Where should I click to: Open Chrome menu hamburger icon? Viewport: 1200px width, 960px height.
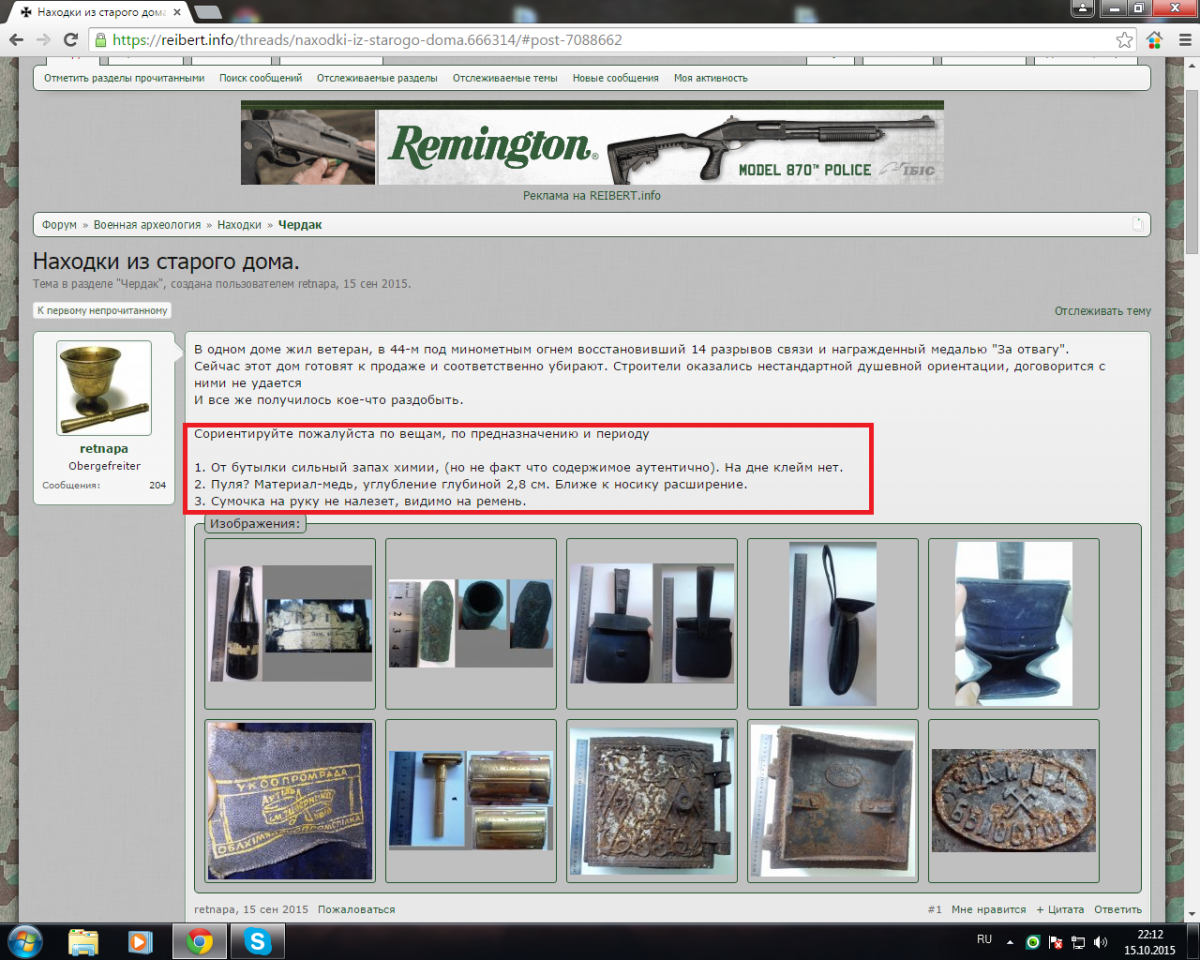coord(1181,41)
